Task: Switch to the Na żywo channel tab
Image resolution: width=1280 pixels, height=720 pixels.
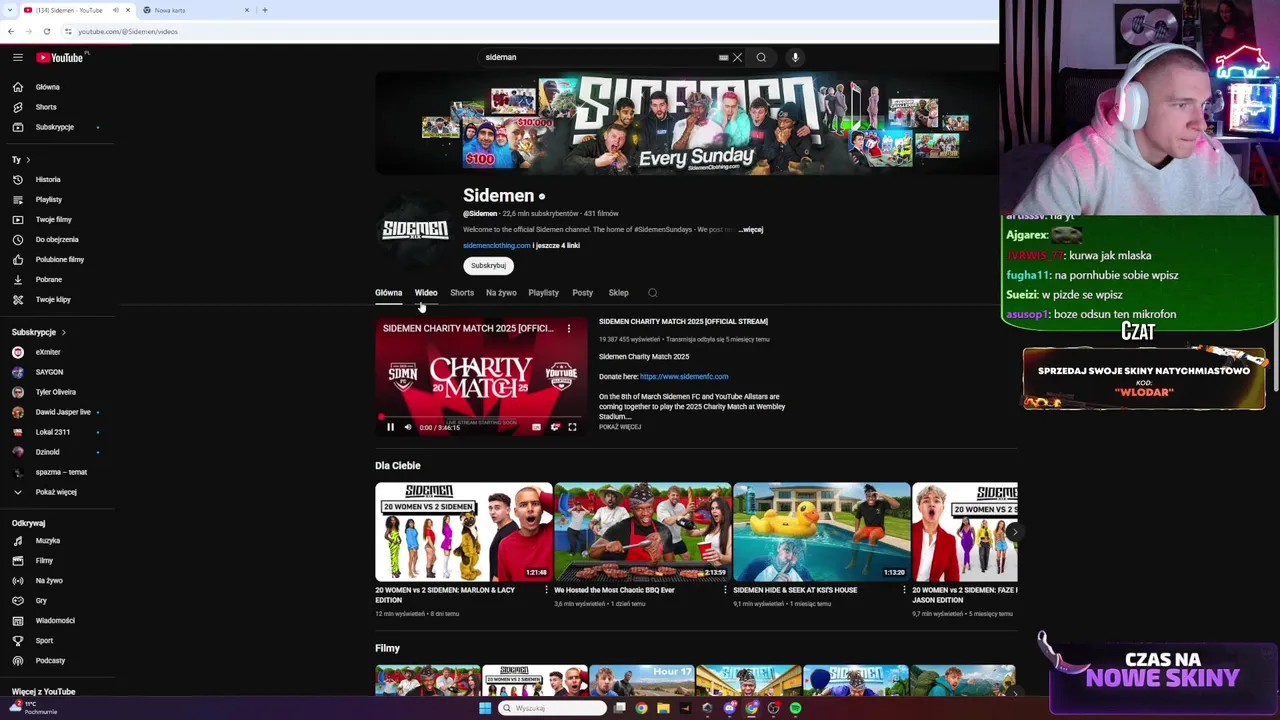Action: click(501, 293)
